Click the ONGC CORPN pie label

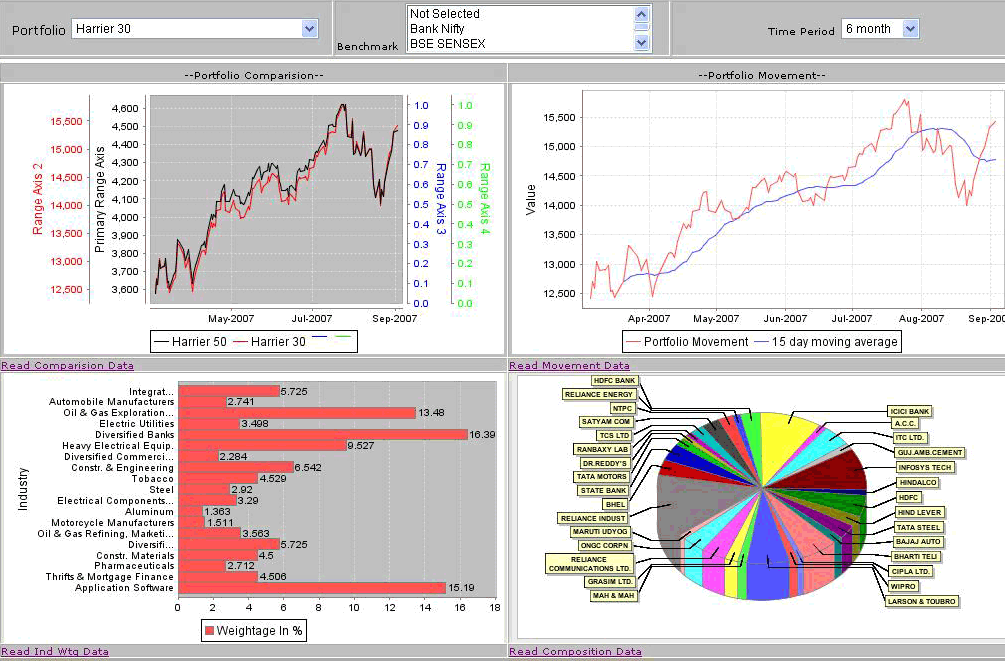tap(604, 546)
